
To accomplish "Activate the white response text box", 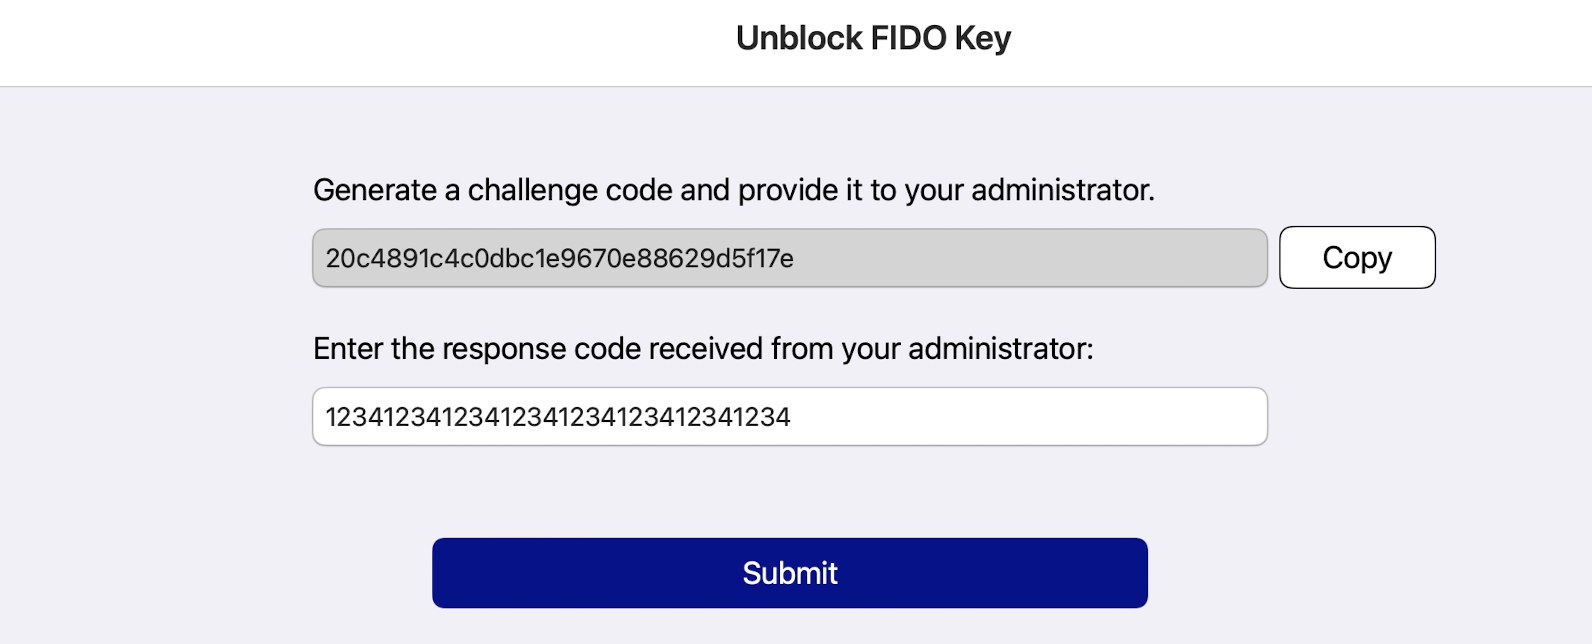I will click(x=789, y=416).
